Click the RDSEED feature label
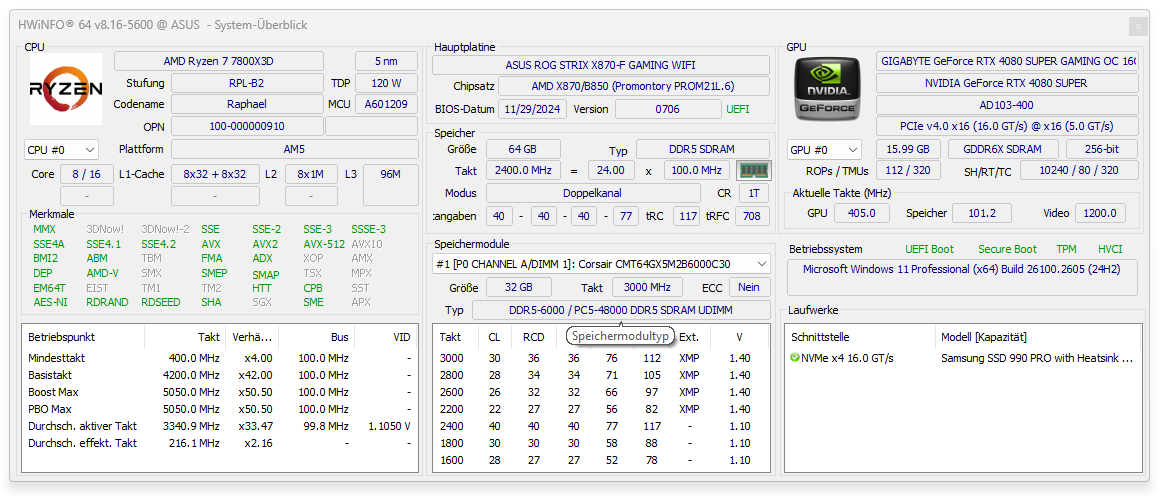Viewport: 1172px width, 496px height. pyautogui.click(x=161, y=302)
